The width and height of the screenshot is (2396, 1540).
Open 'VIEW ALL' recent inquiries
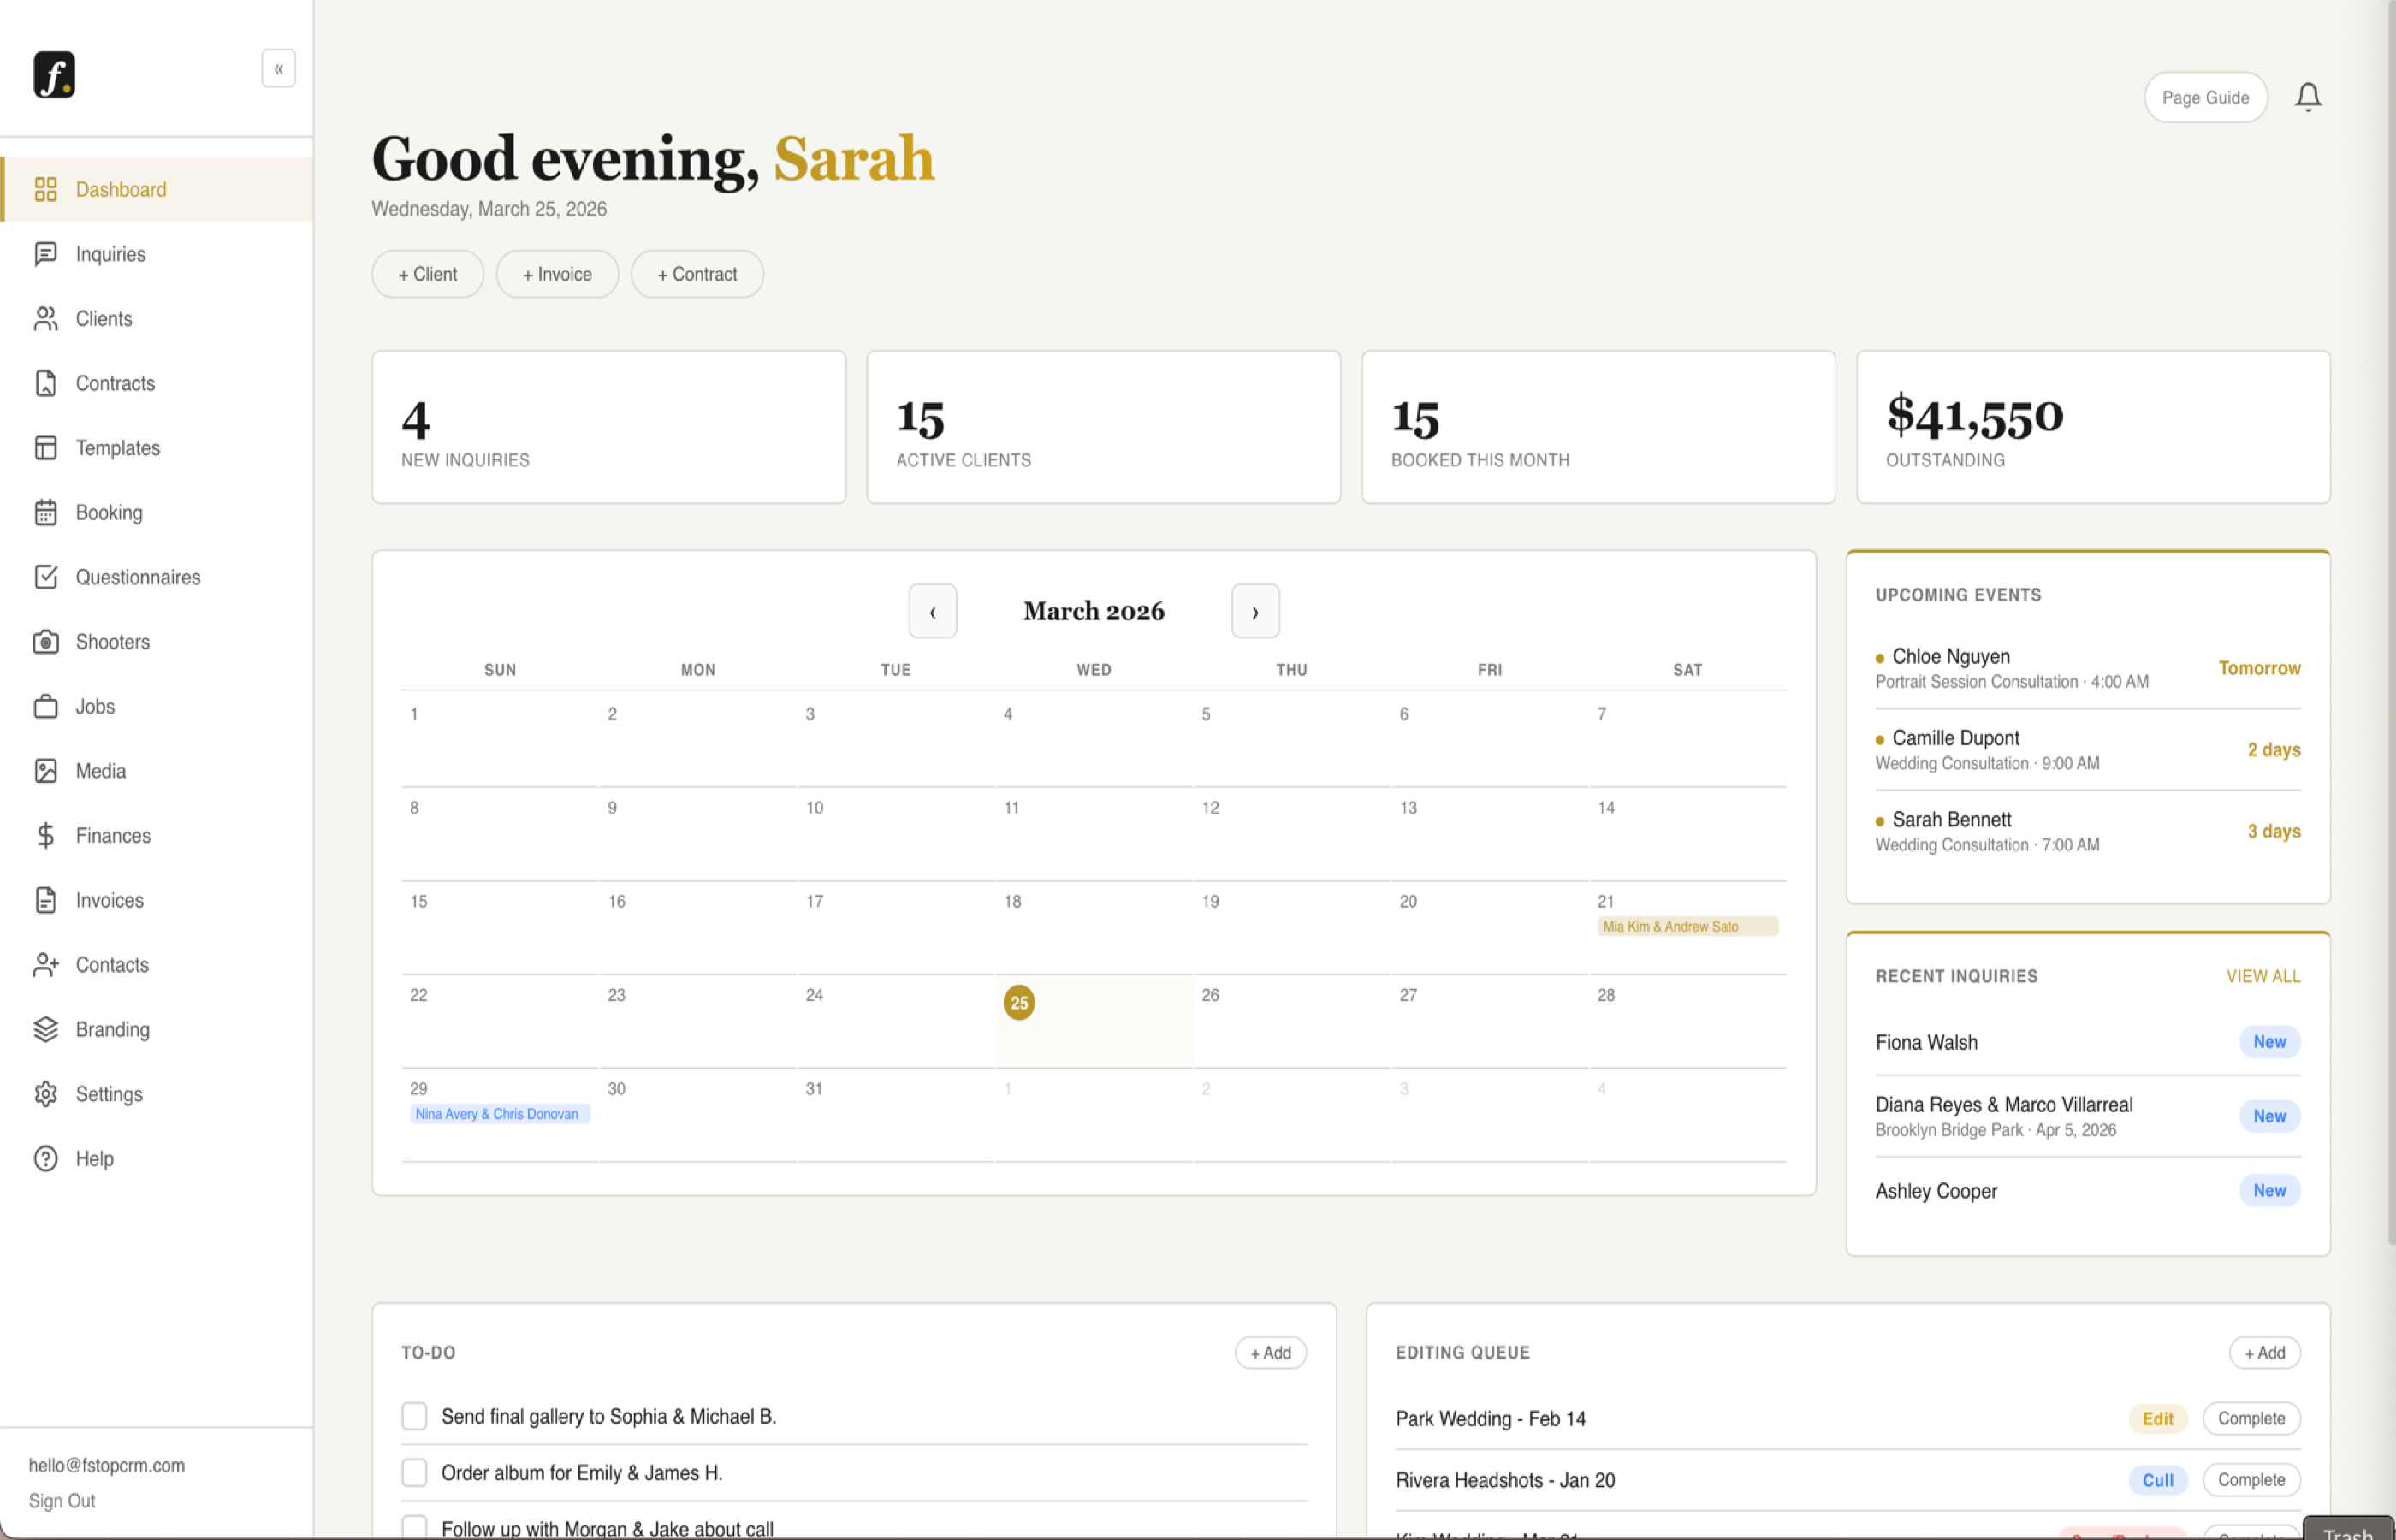coord(2263,976)
